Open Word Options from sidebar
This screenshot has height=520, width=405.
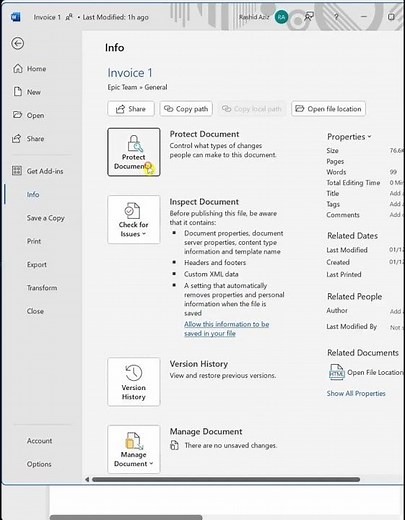[39, 464]
